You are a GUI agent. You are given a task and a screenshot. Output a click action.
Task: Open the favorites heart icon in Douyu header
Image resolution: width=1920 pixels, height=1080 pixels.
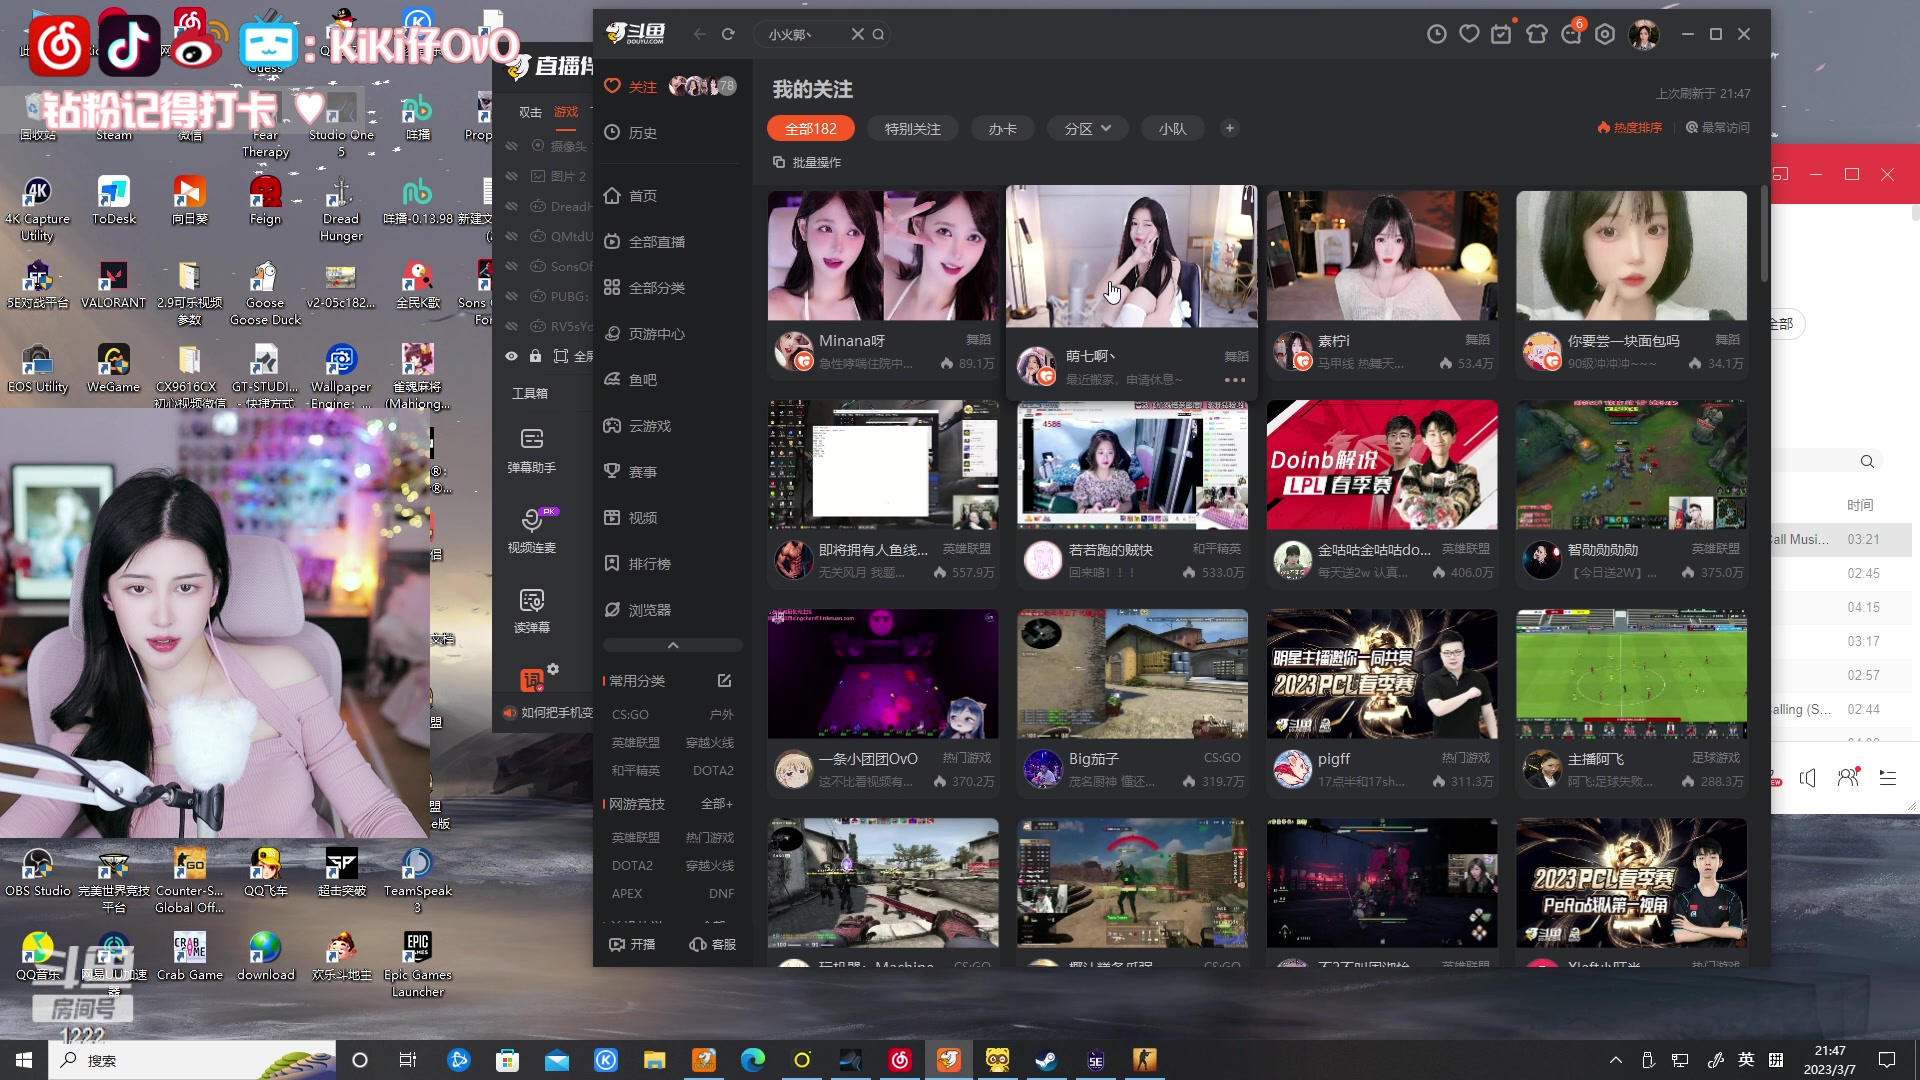1469,34
